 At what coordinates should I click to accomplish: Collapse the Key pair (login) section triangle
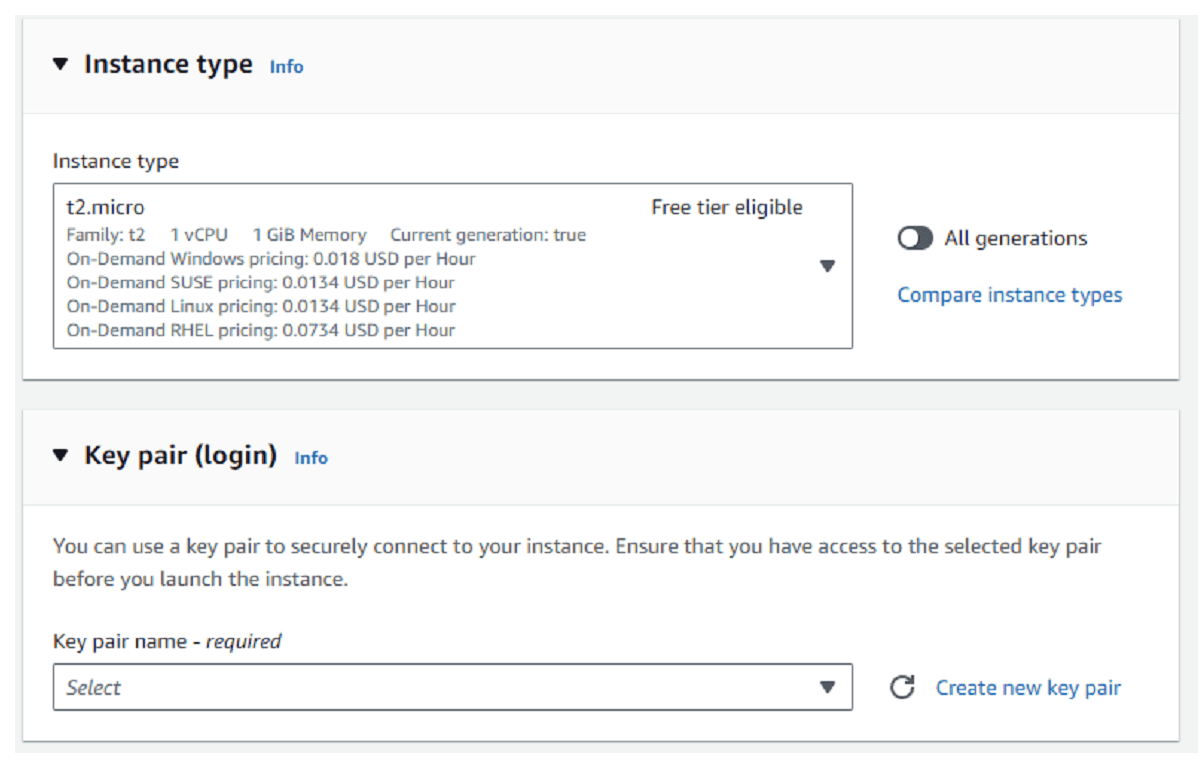click(x=61, y=456)
